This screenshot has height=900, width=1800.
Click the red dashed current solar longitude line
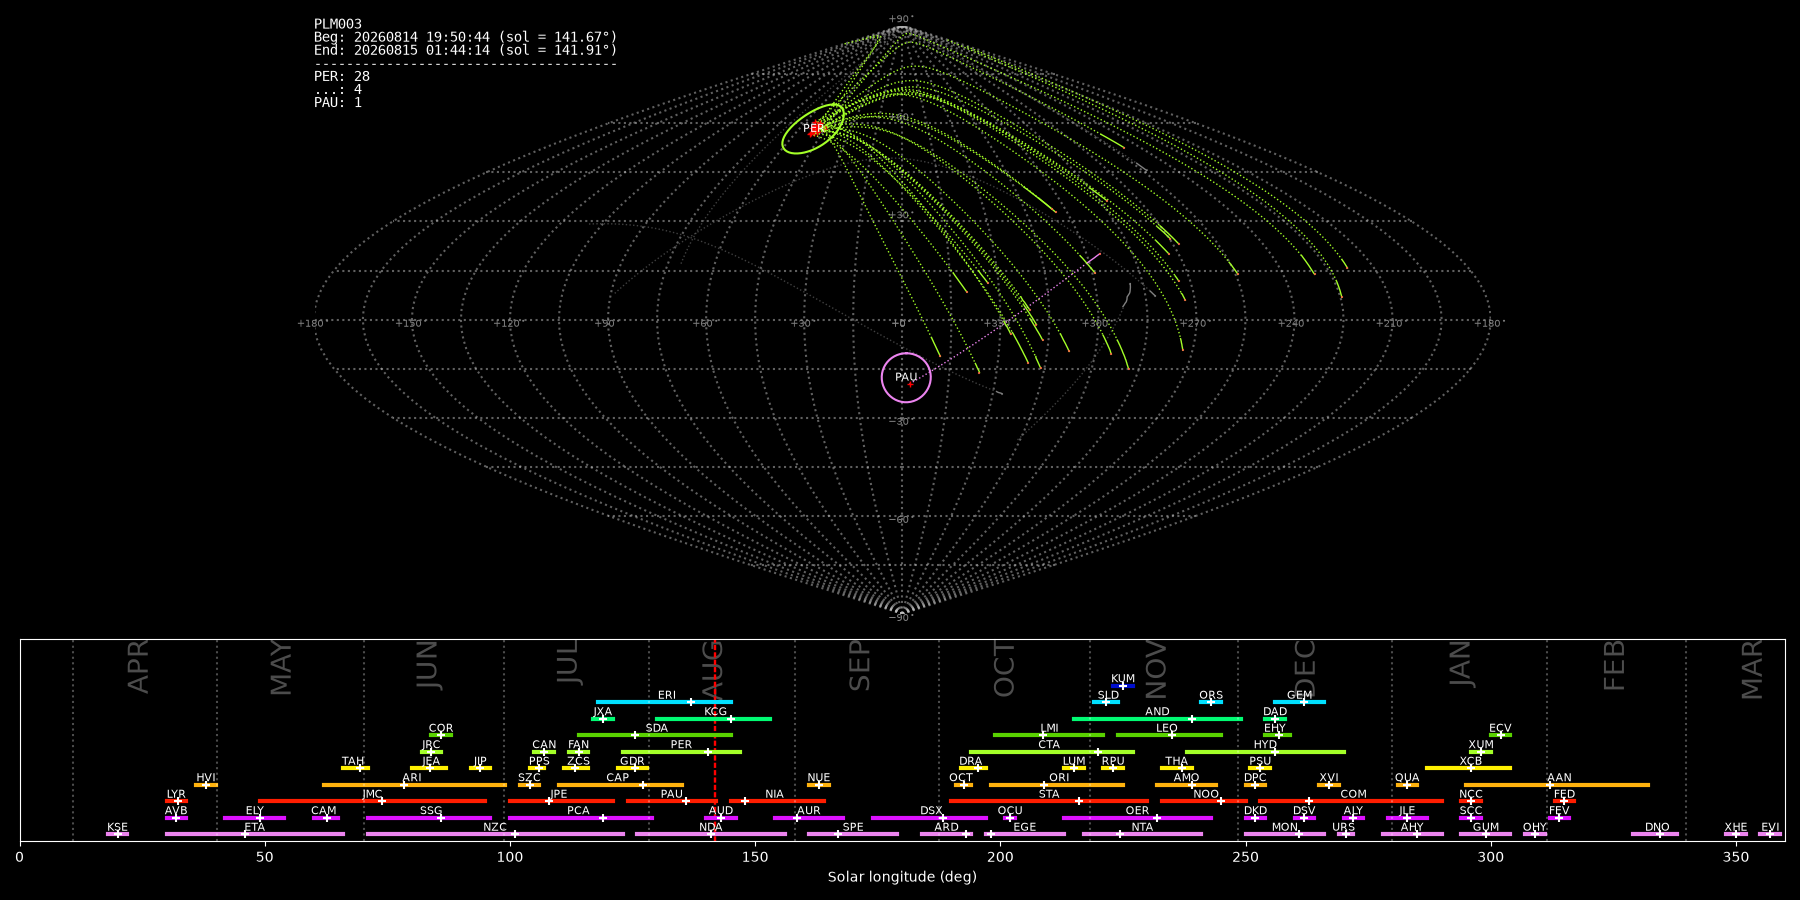click(715, 740)
